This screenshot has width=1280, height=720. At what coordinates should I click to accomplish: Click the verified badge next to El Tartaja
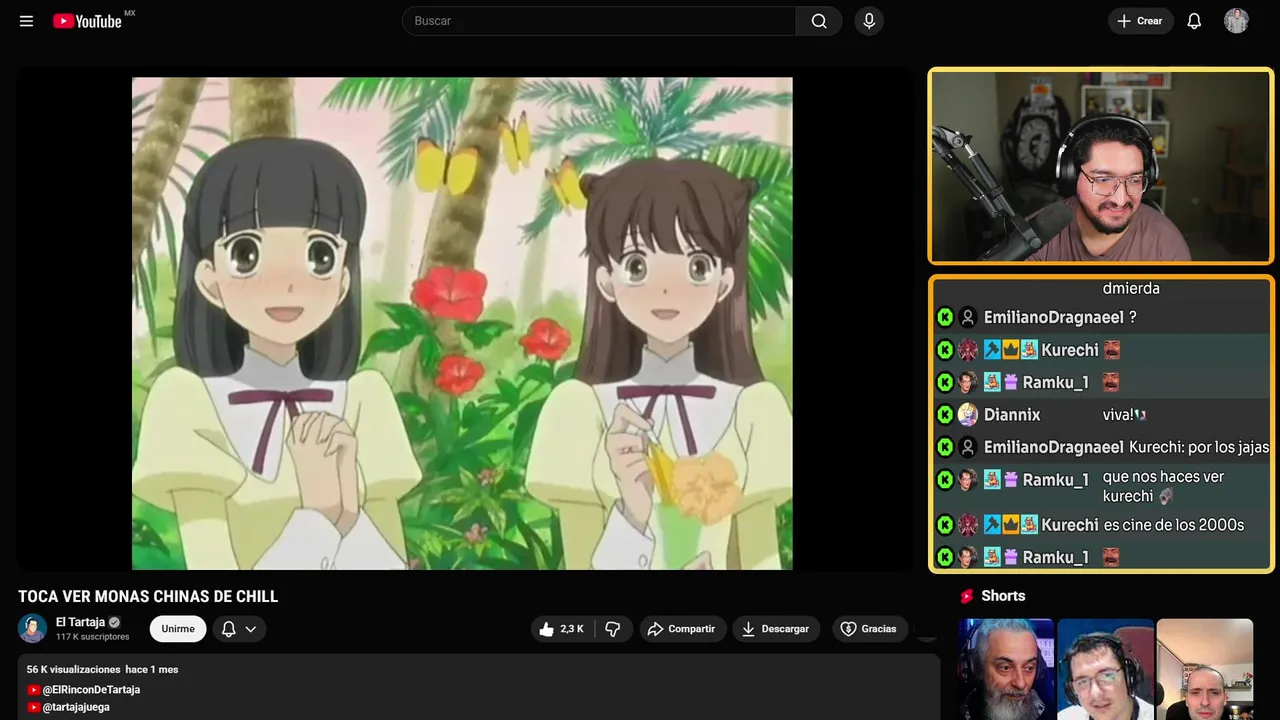click(x=114, y=622)
